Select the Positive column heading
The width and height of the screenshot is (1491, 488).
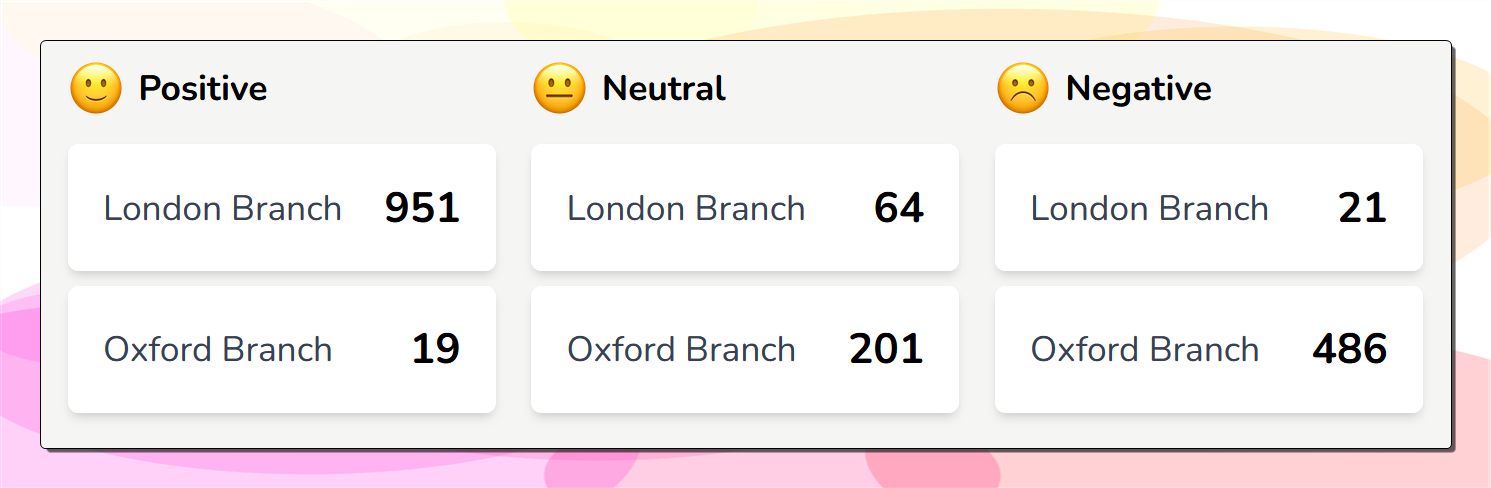click(203, 89)
